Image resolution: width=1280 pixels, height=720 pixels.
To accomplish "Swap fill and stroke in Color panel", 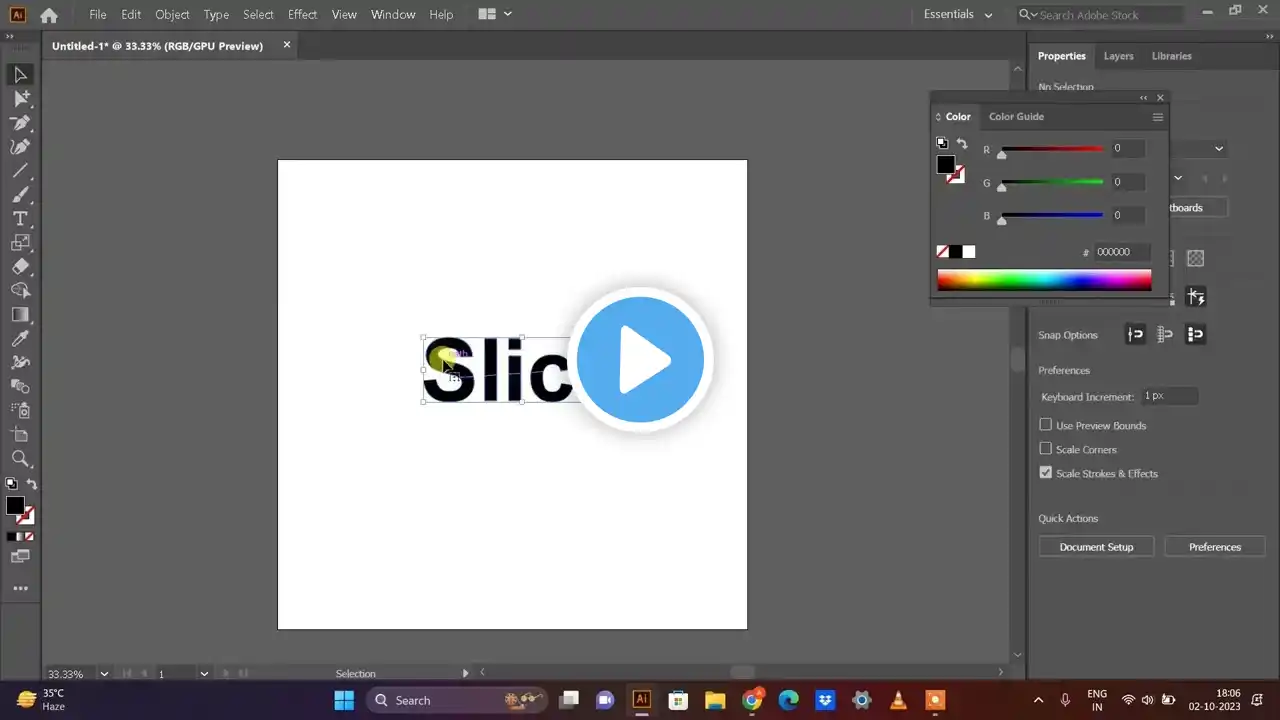I will pos(962,144).
